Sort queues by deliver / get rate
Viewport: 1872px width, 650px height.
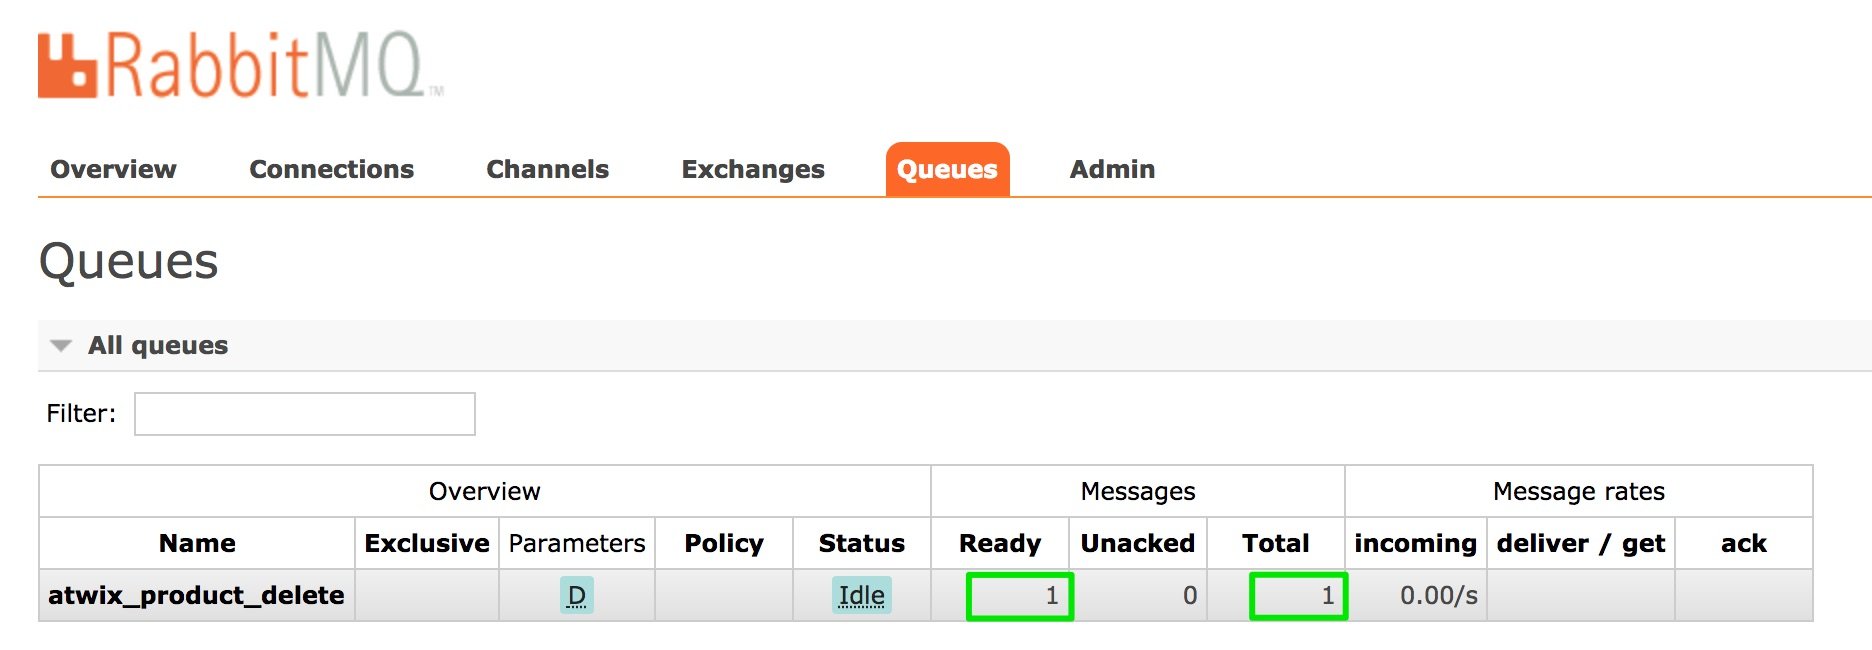point(1581,543)
